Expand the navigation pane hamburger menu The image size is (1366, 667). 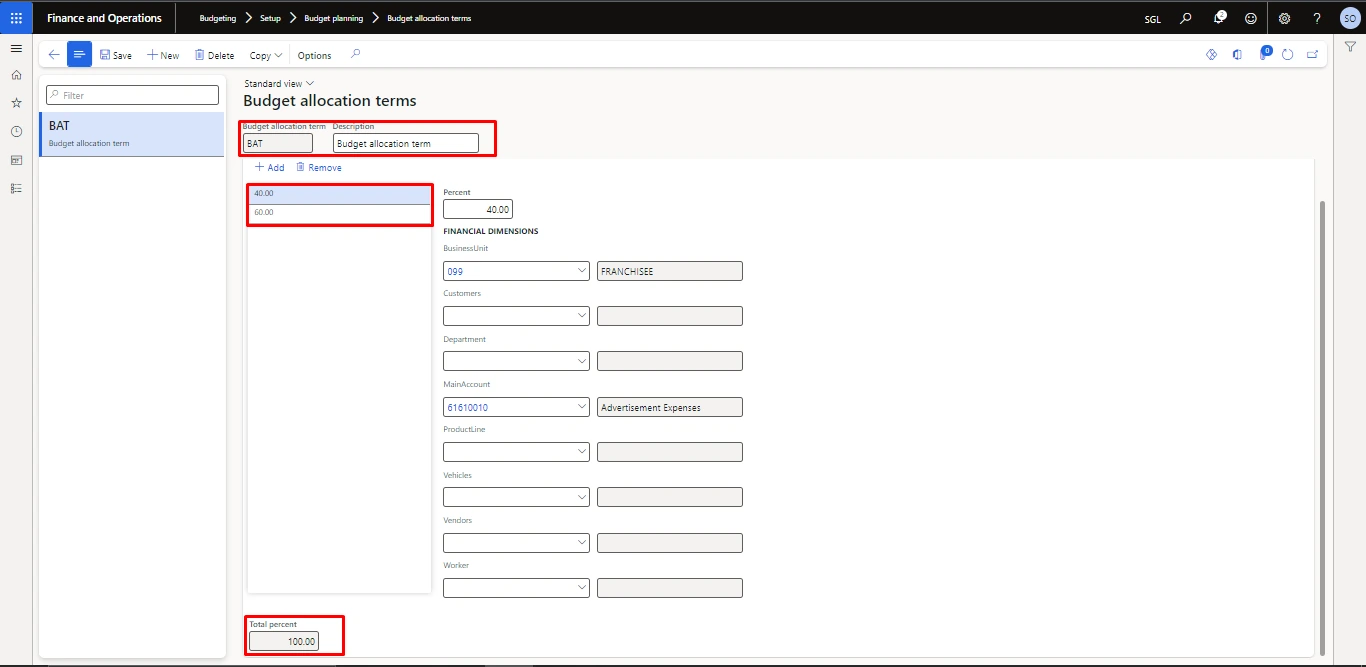tap(16, 48)
